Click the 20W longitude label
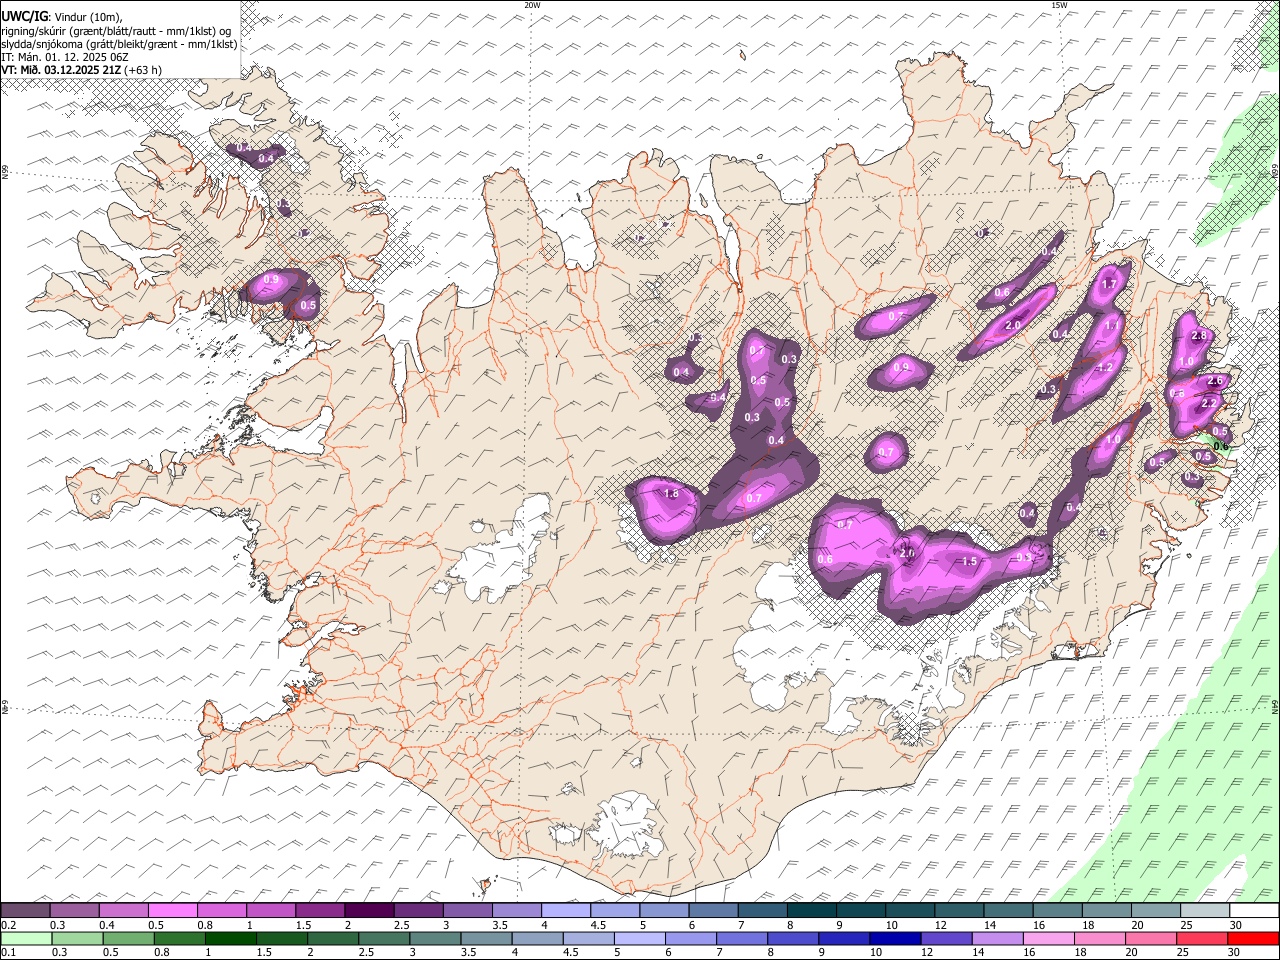Image resolution: width=1280 pixels, height=960 pixels. (x=533, y=5)
